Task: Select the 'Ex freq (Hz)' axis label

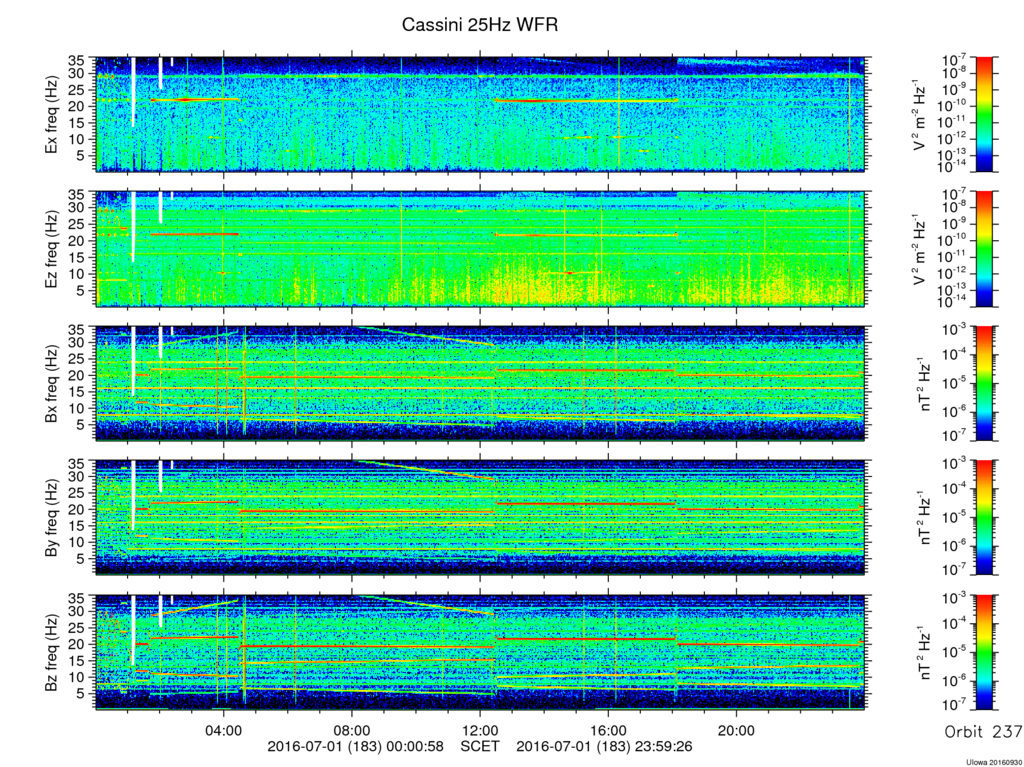Action: coord(52,115)
